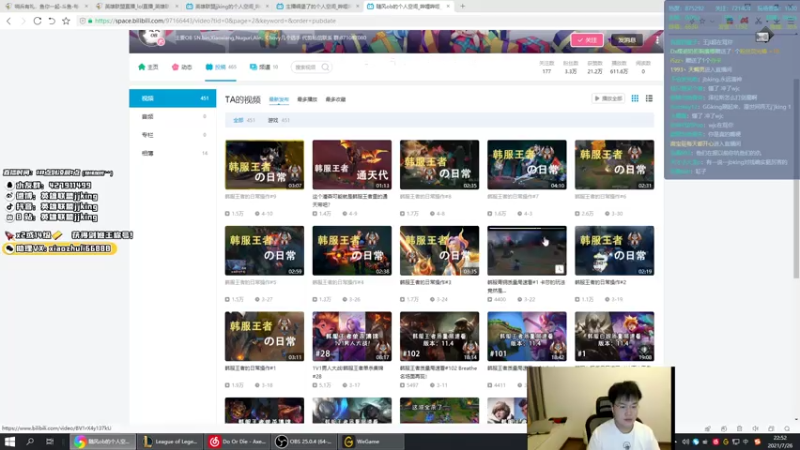Click the 粉丝数 3.3万 followers count
The height and width of the screenshot is (450, 800).
[x=570, y=67]
